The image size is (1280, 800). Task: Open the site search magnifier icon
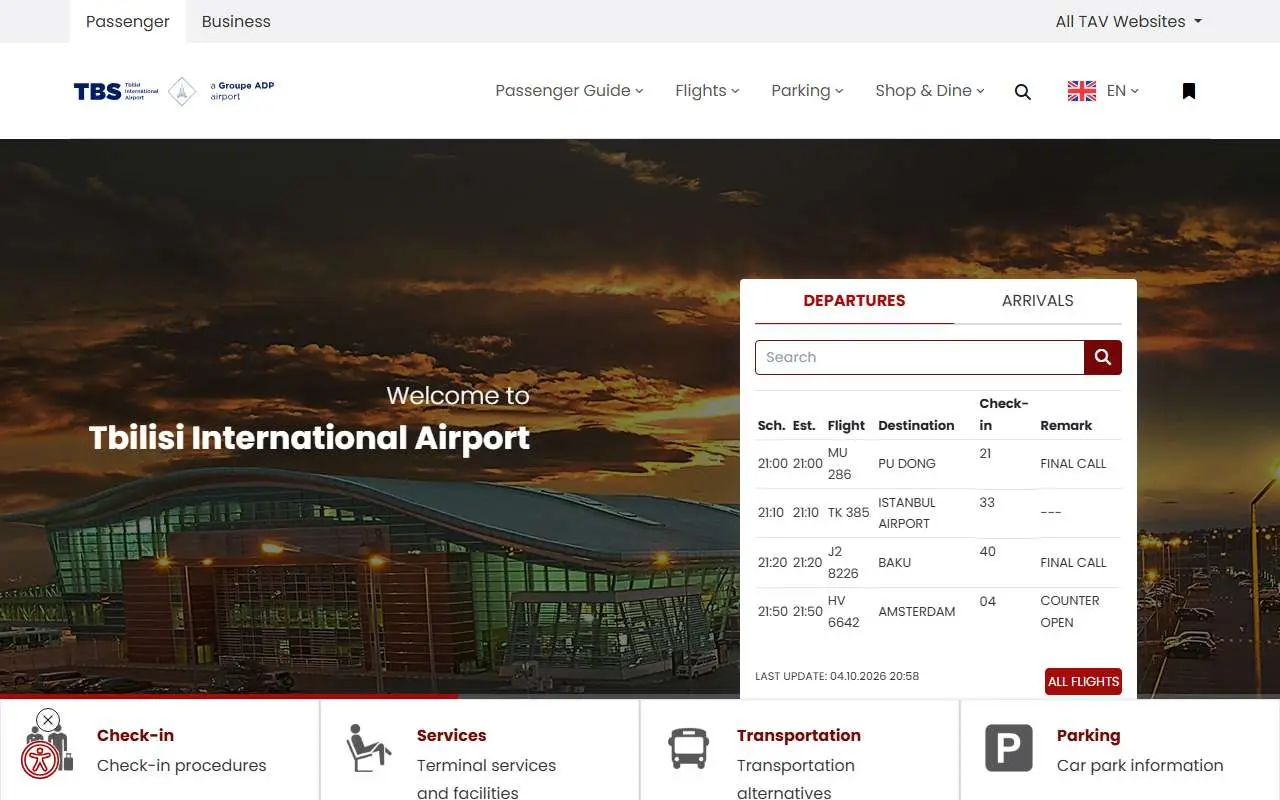coord(1022,92)
